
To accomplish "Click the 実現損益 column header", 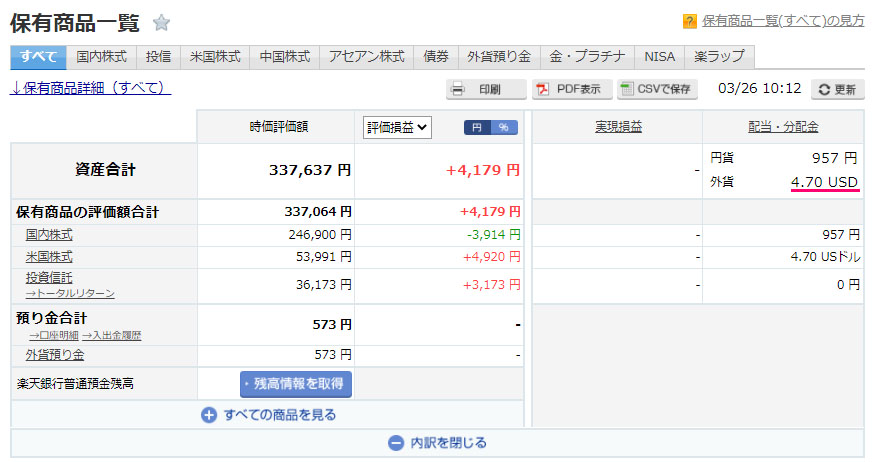I will click(618, 126).
